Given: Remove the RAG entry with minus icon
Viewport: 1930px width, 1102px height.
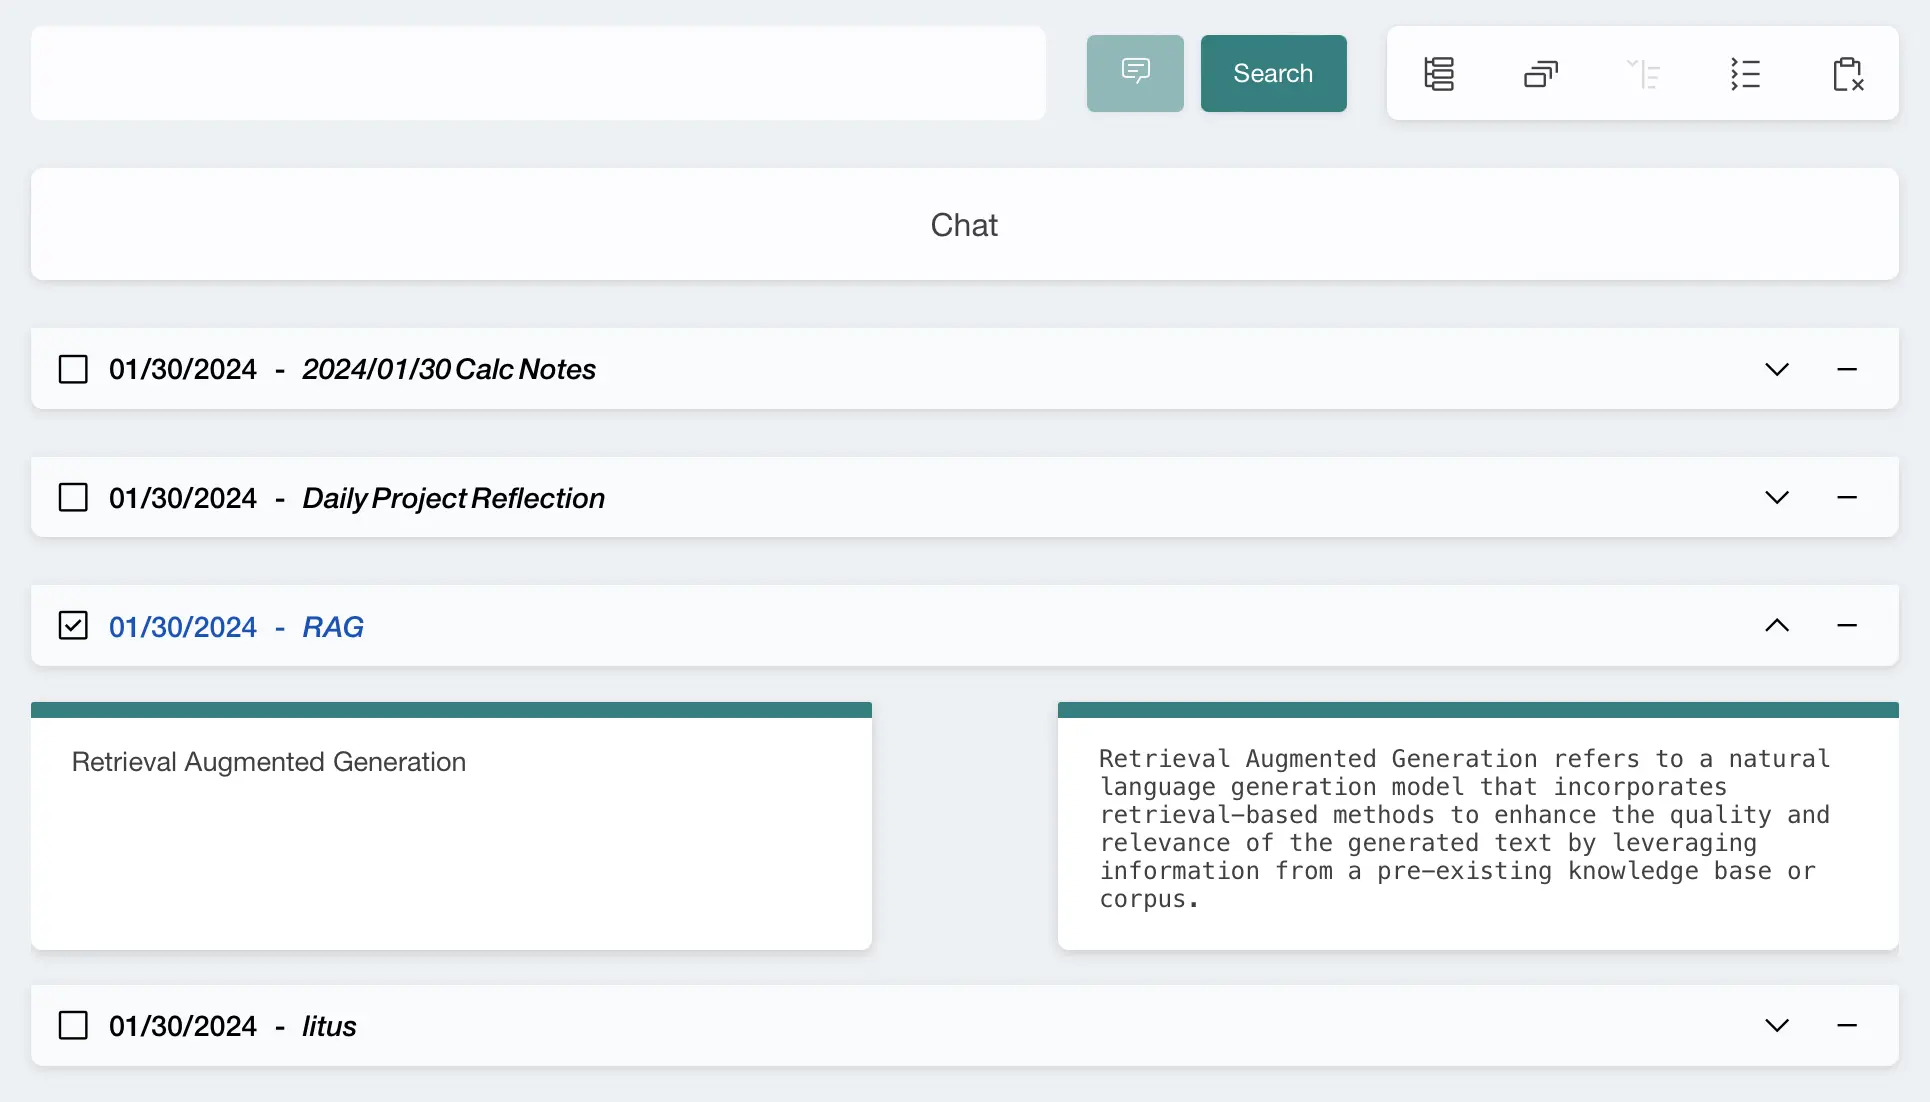Looking at the screenshot, I should tap(1847, 625).
